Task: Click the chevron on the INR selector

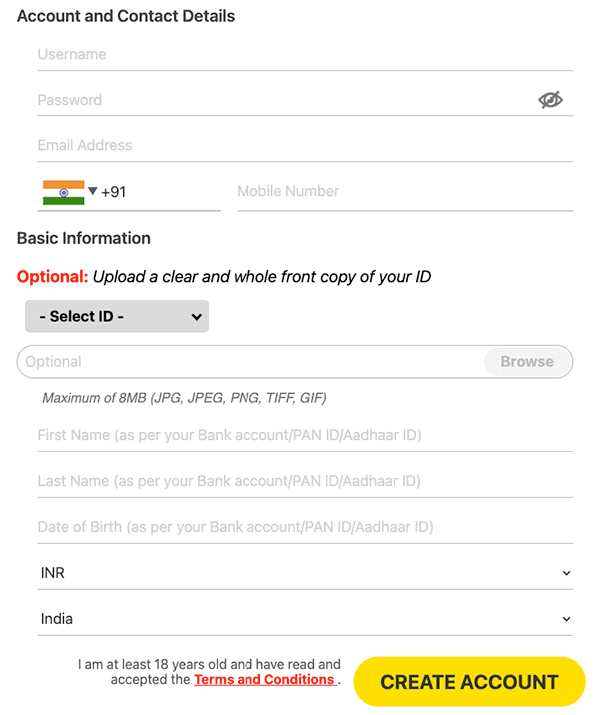Action: pos(566,574)
